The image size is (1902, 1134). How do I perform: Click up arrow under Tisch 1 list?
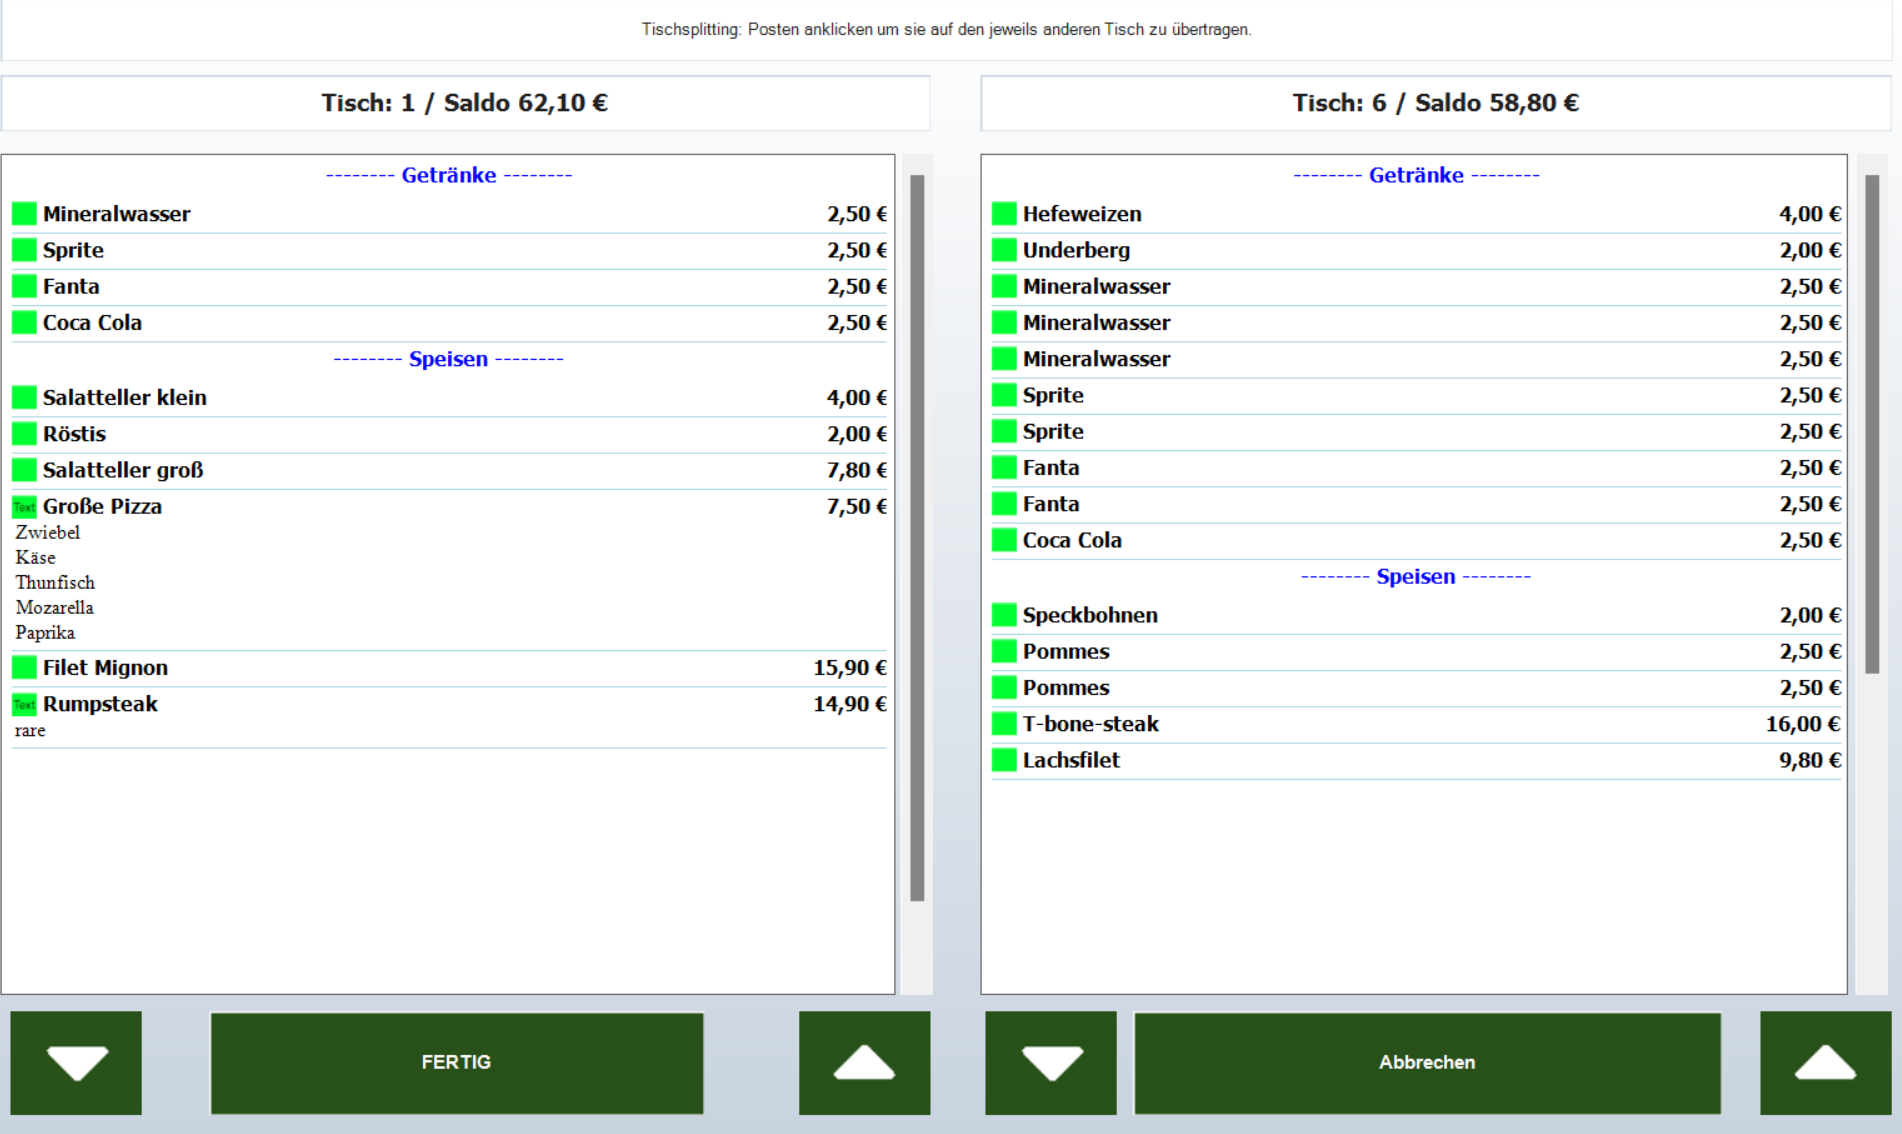(864, 1062)
